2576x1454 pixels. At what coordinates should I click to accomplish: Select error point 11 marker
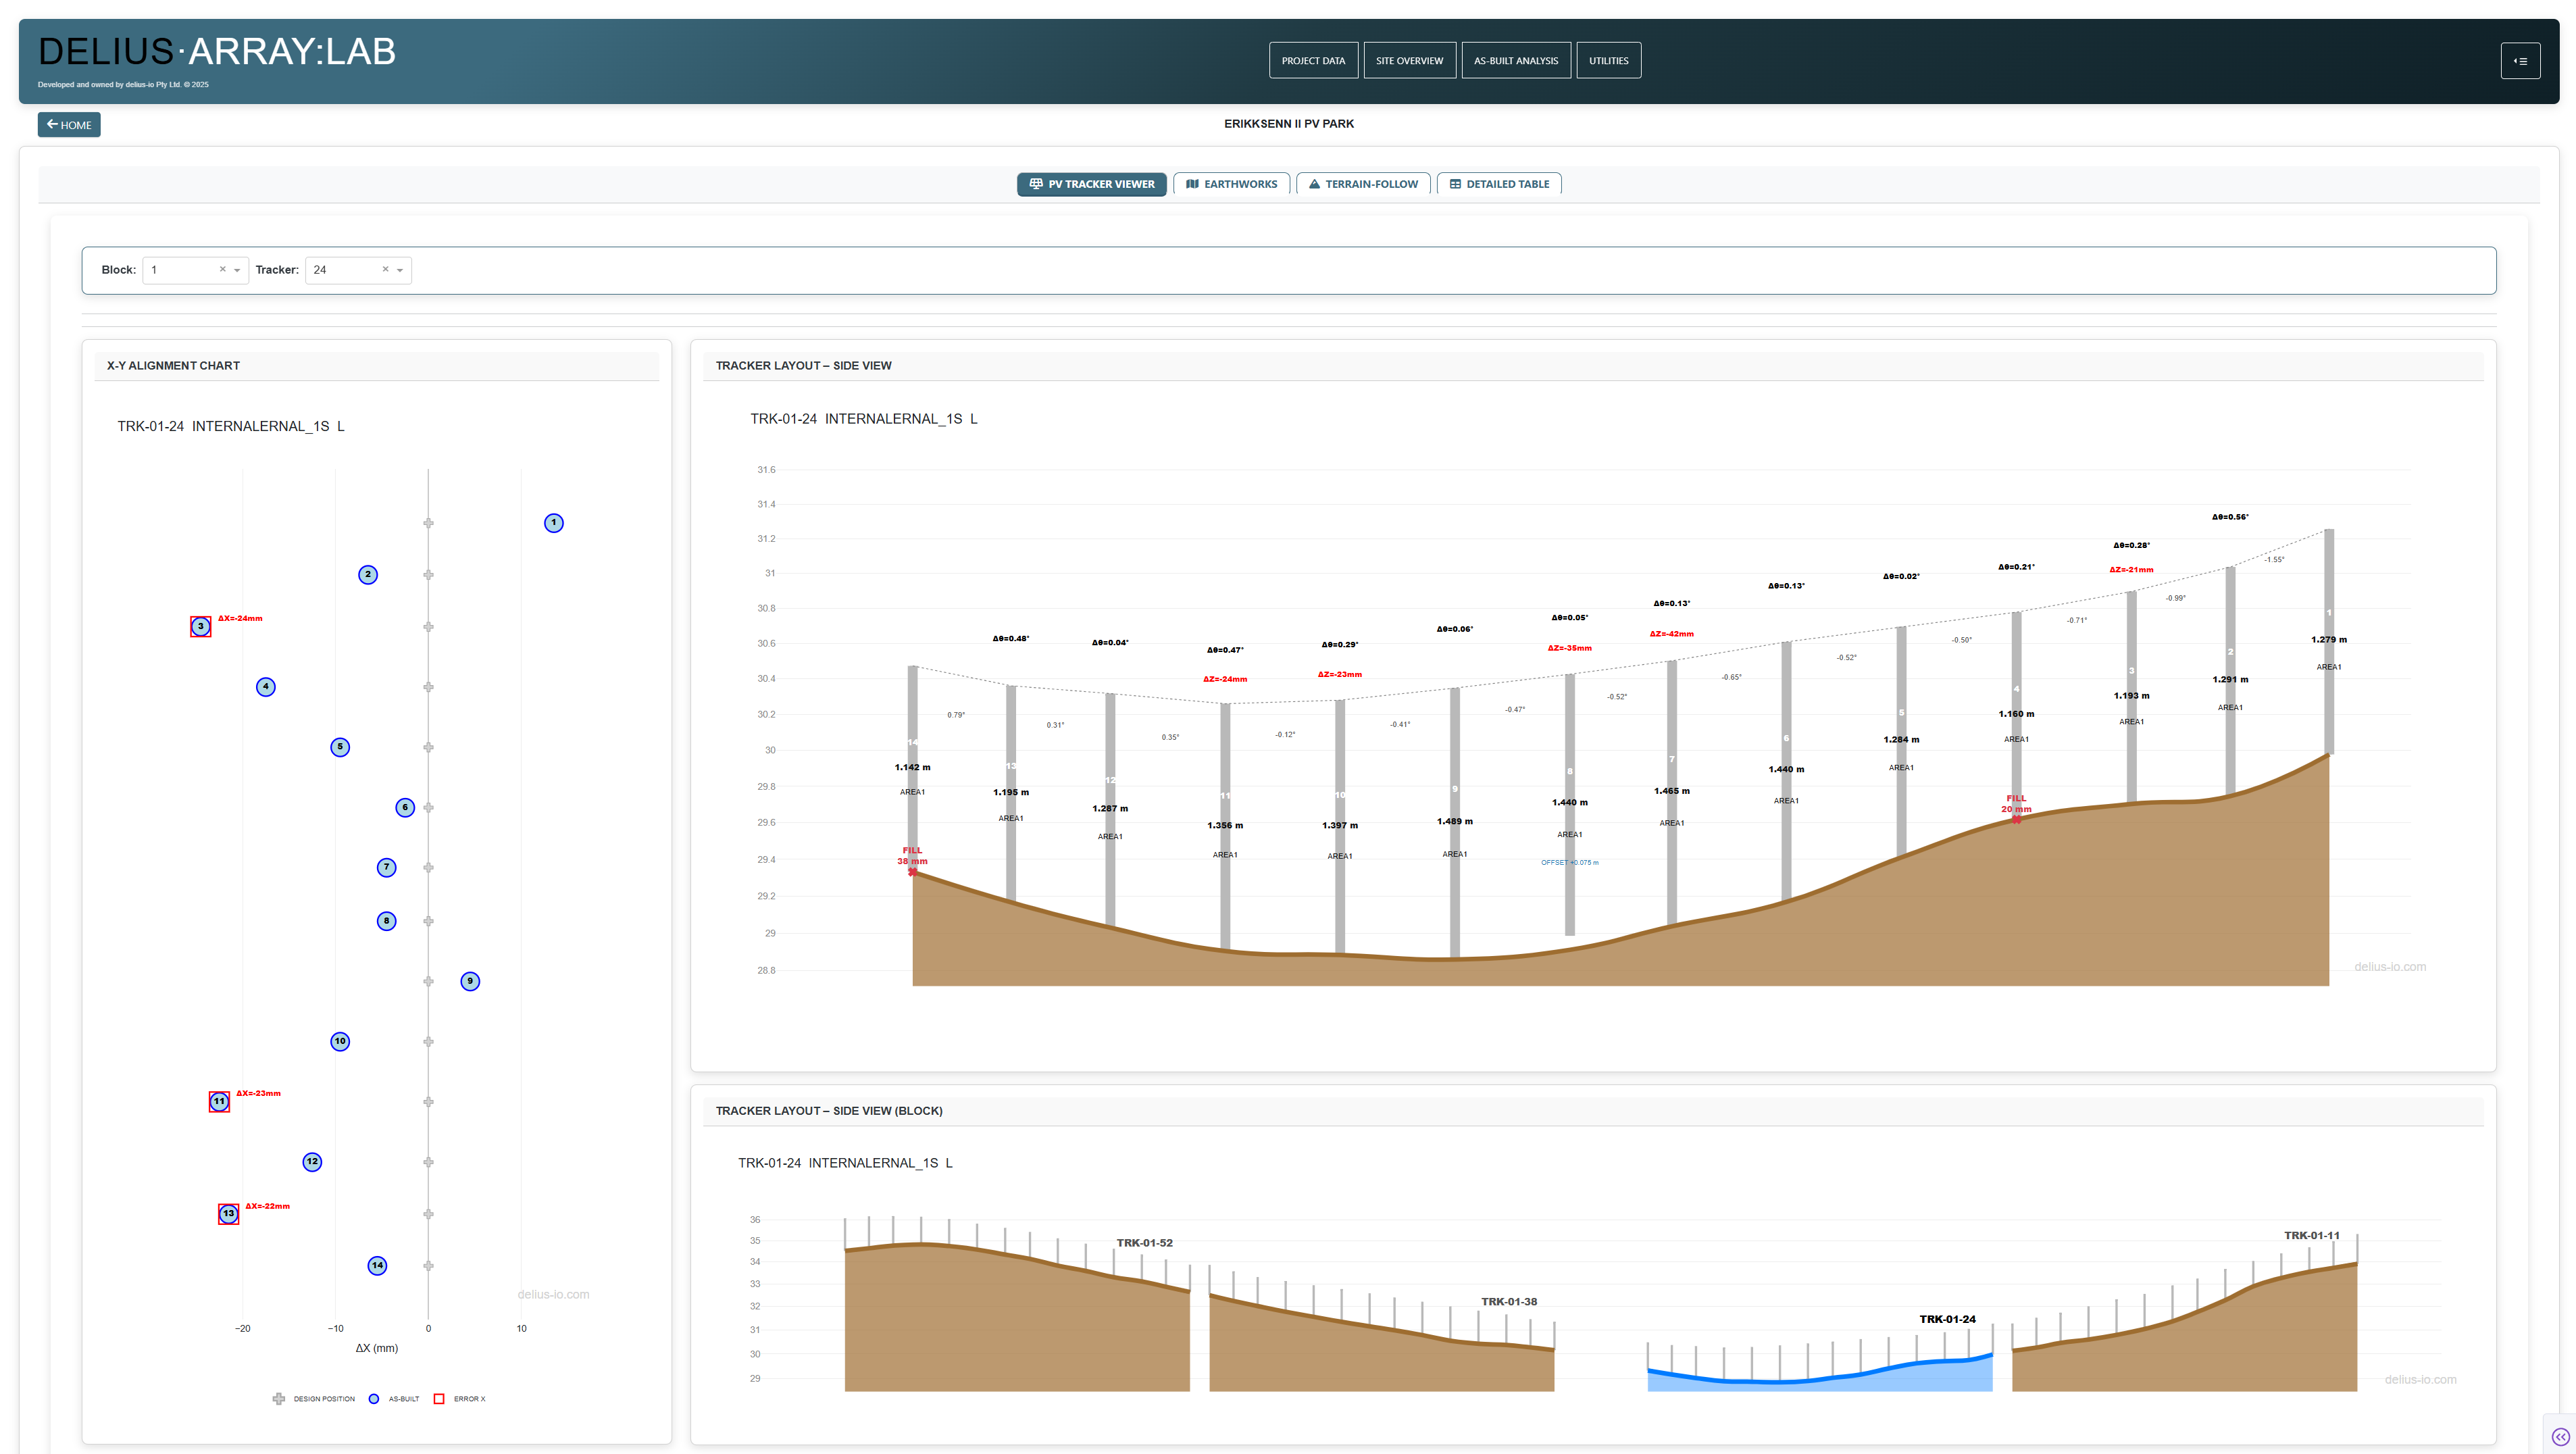click(x=219, y=1102)
